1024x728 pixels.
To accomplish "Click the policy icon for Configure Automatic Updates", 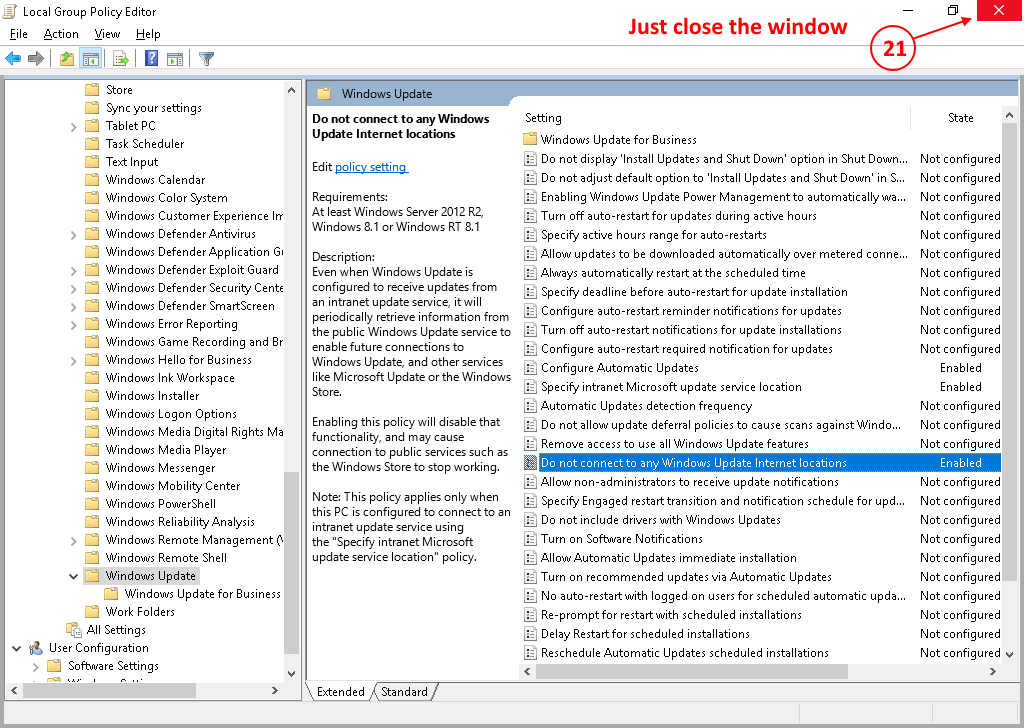I will pyautogui.click(x=530, y=368).
